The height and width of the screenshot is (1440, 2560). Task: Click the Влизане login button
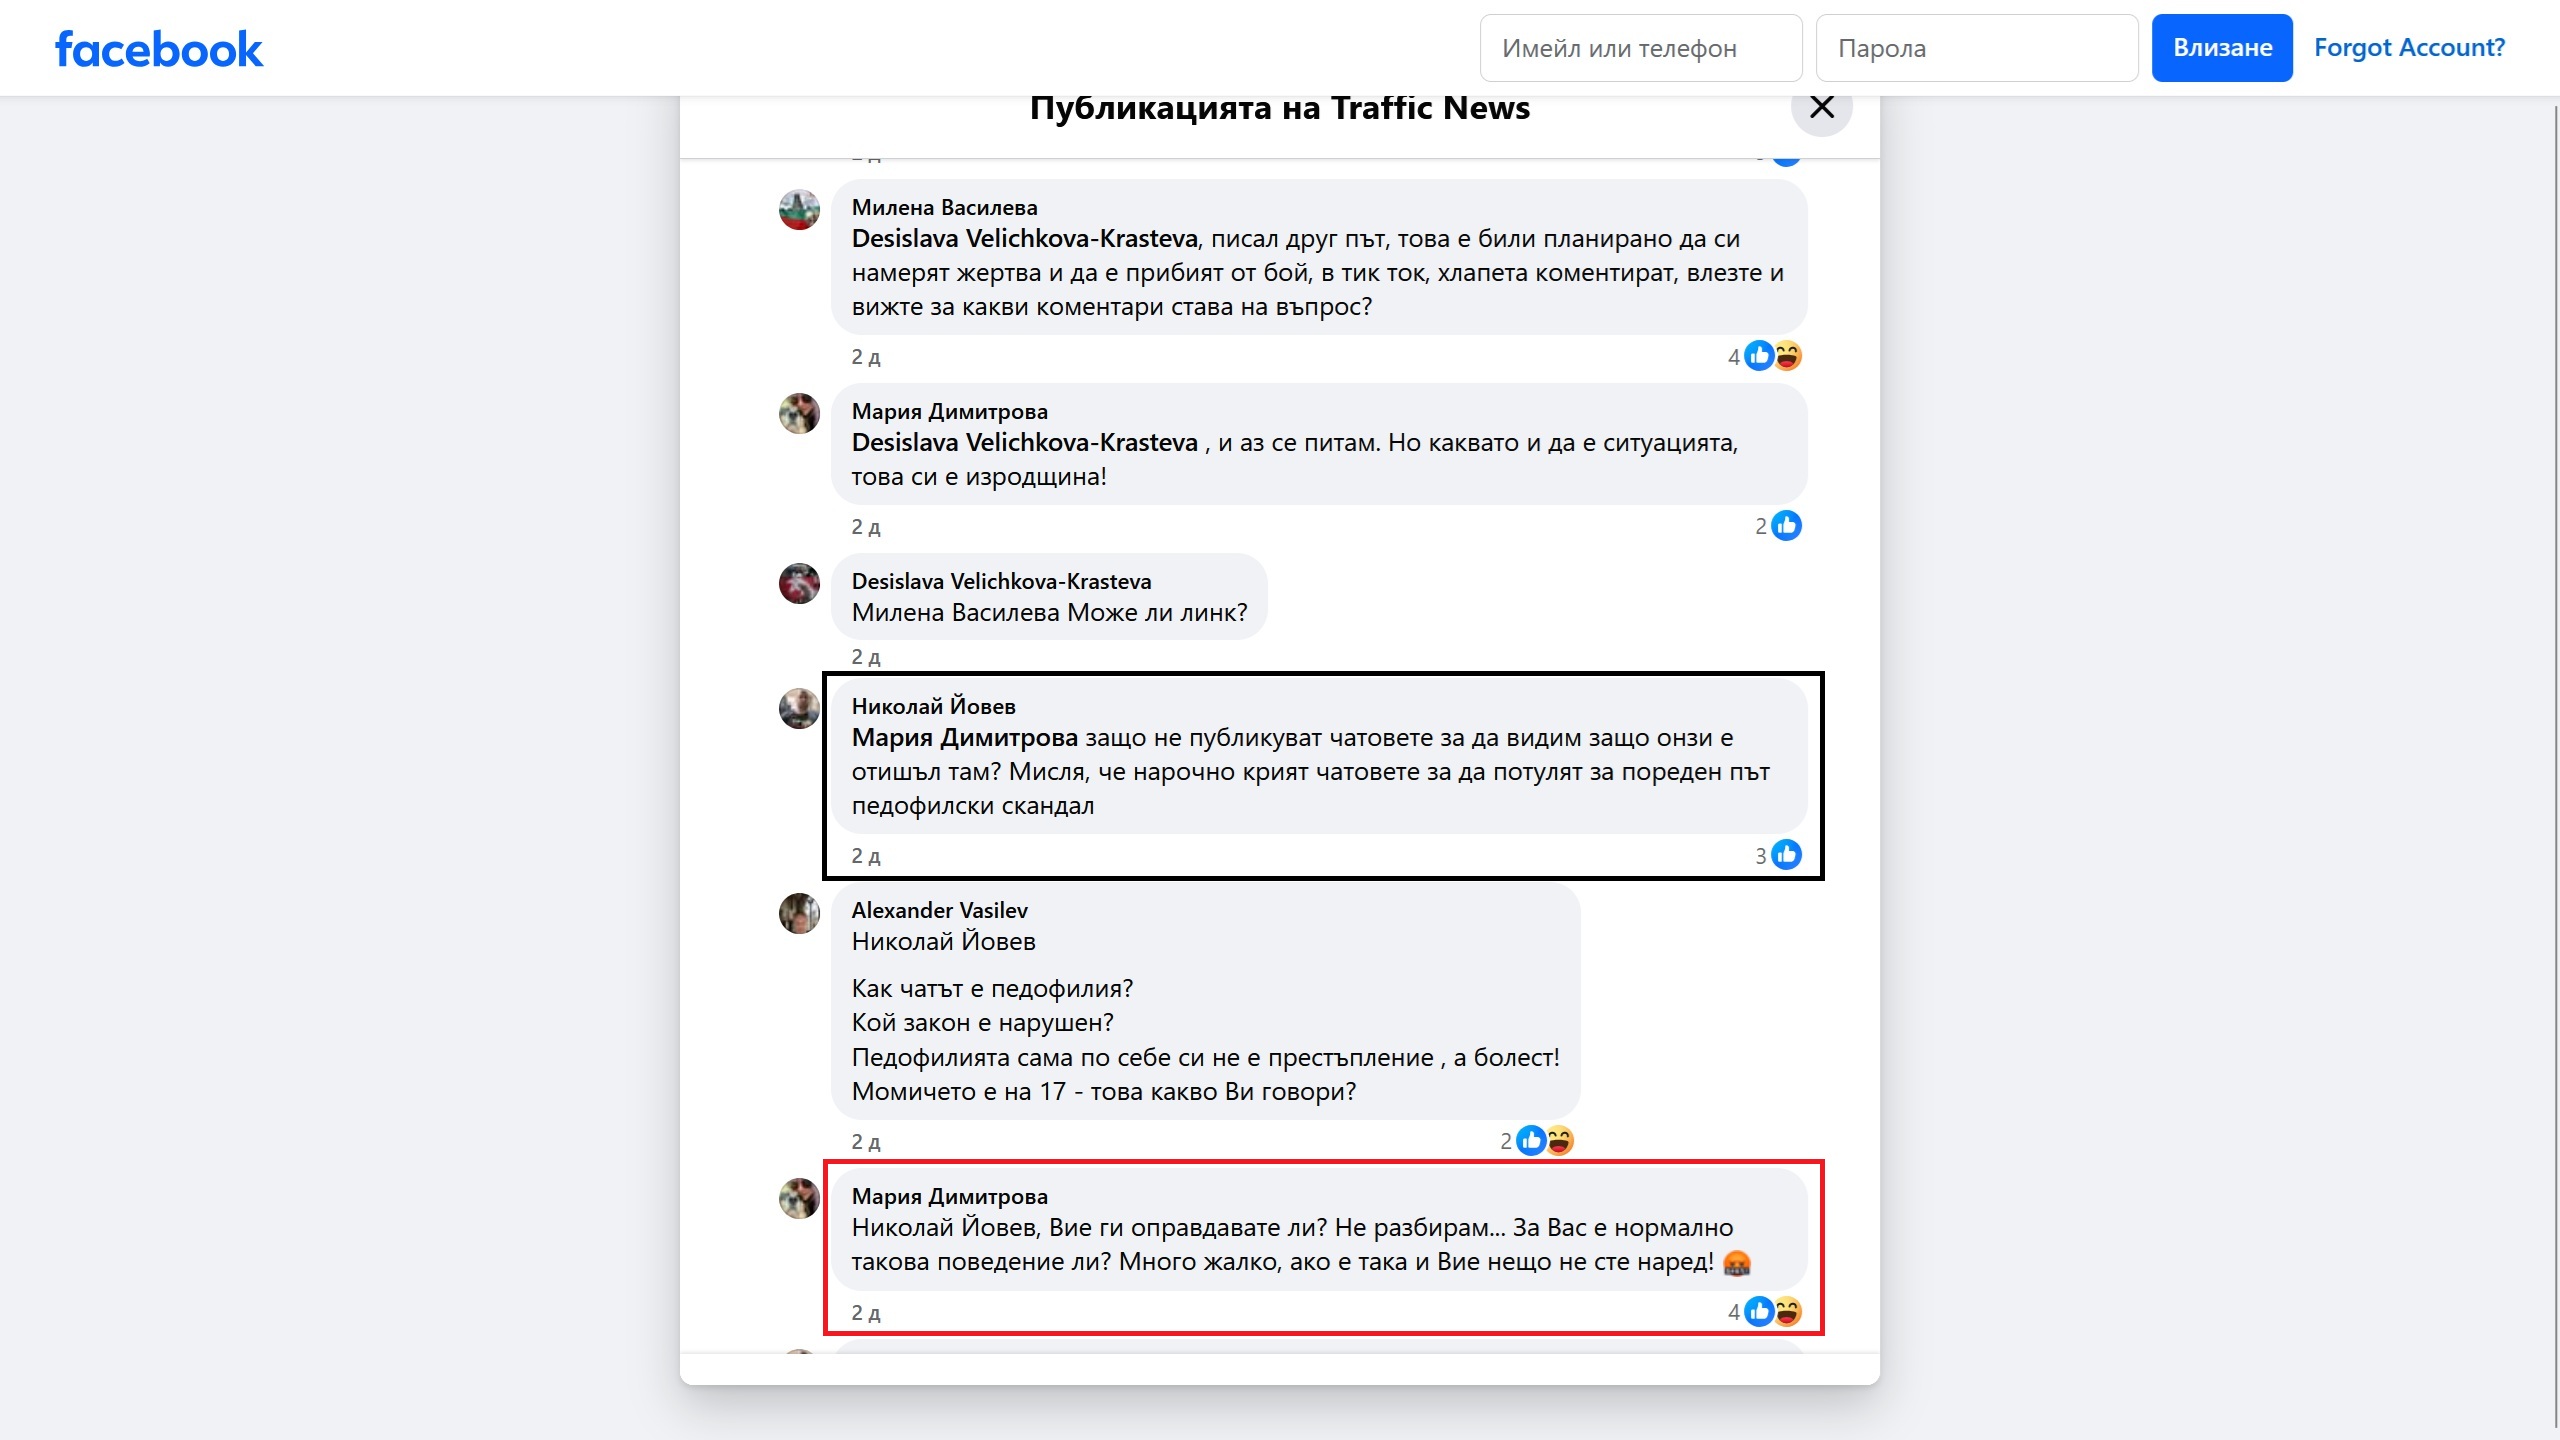[2222, 48]
